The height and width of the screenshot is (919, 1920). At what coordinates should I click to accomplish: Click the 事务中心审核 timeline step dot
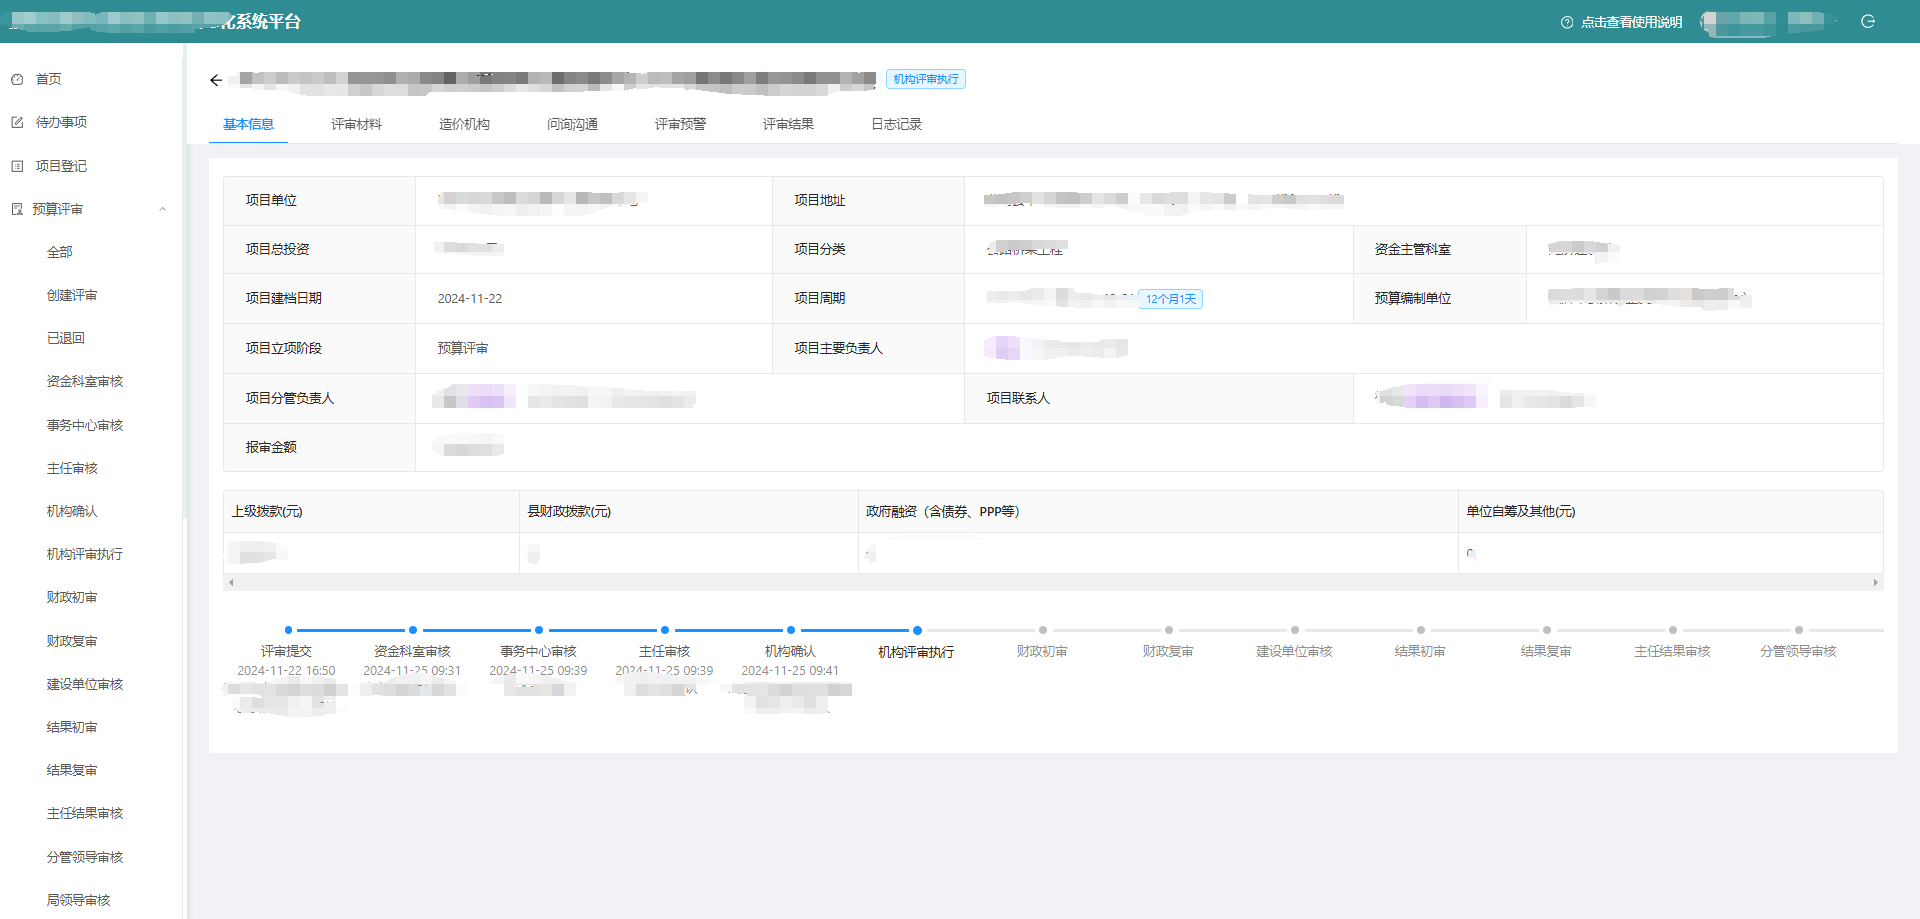click(539, 630)
